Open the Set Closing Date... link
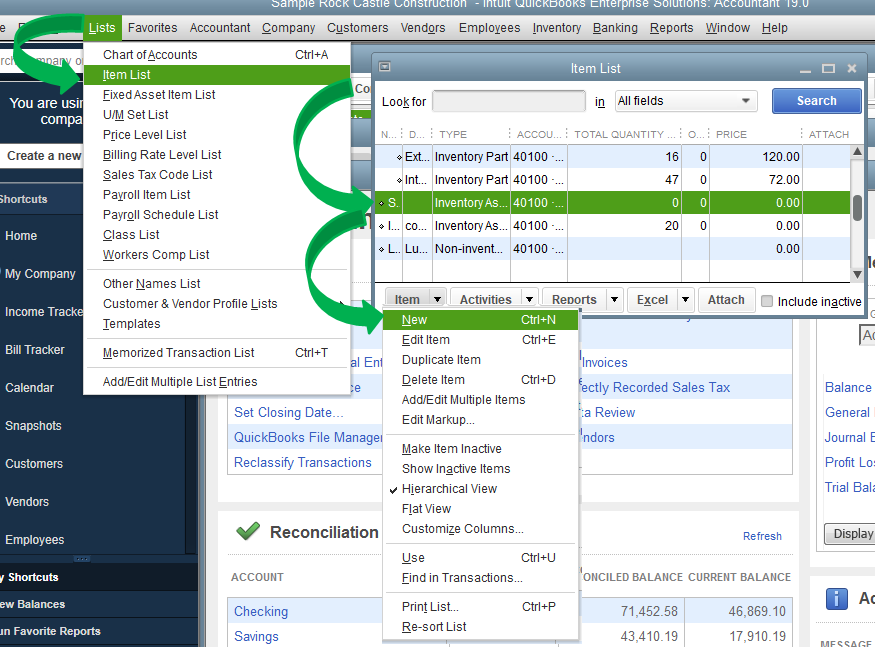 pyautogui.click(x=289, y=413)
